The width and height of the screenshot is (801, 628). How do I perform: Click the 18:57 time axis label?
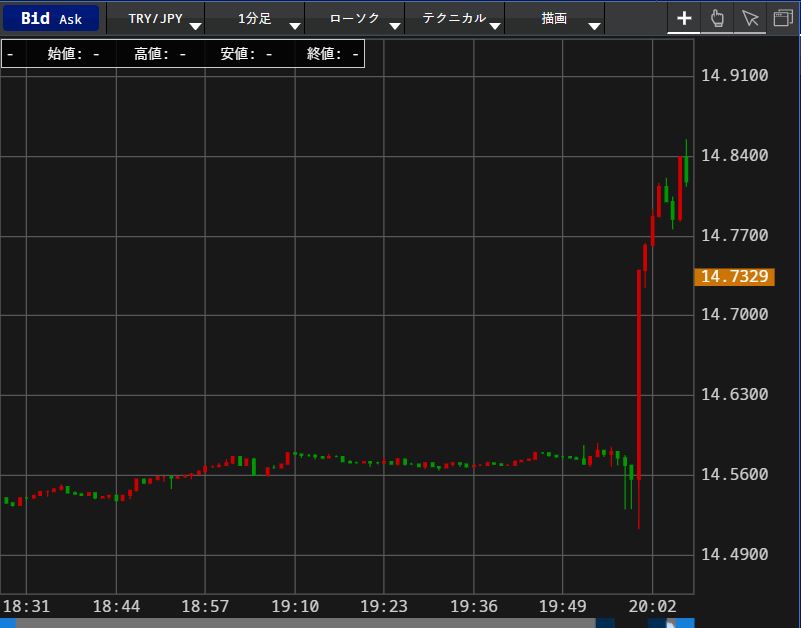pos(205,607)
